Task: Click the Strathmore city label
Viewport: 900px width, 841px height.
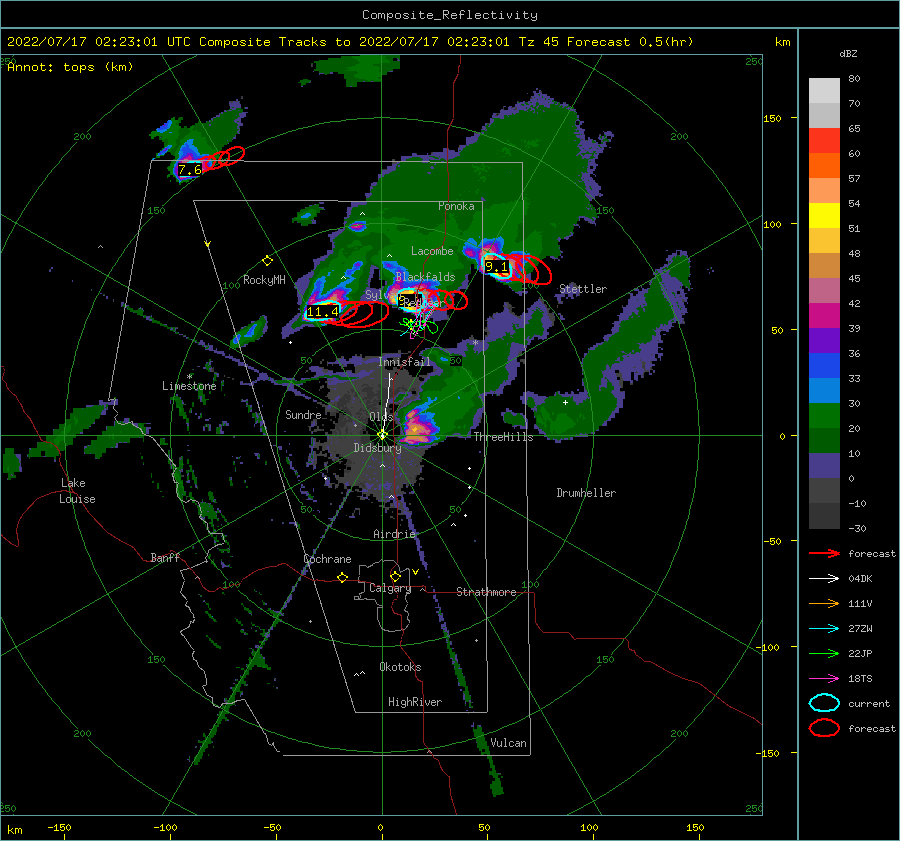Action: point(486,592)
